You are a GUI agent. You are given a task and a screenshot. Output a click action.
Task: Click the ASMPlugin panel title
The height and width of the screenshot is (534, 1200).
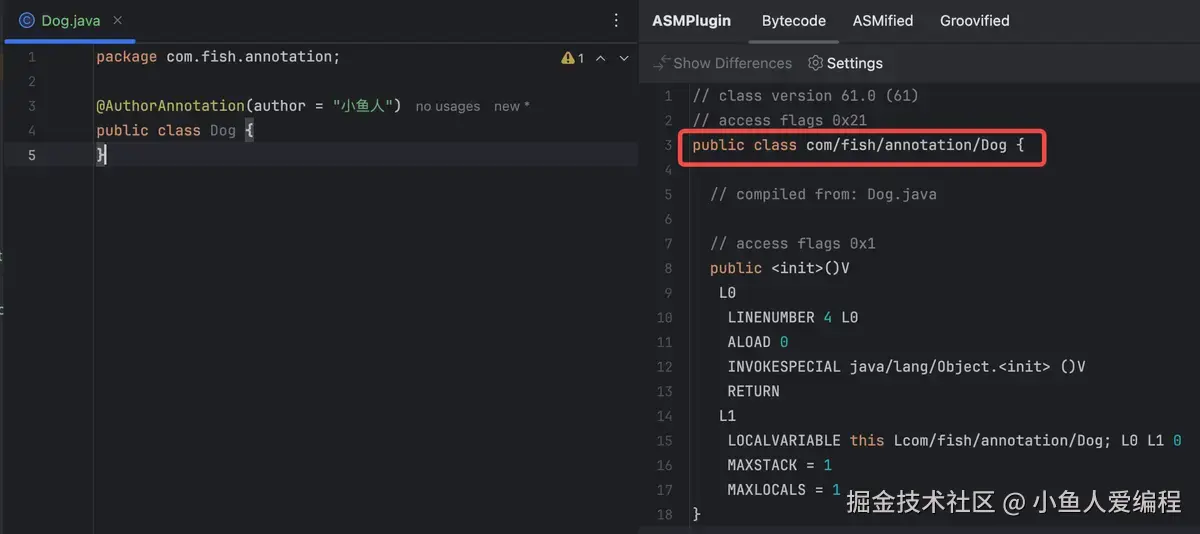[x=691, y=21]
